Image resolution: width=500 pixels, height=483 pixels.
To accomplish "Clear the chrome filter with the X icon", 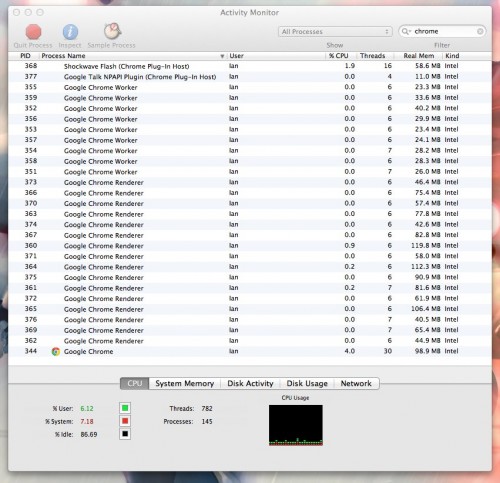I will [480, 31].
